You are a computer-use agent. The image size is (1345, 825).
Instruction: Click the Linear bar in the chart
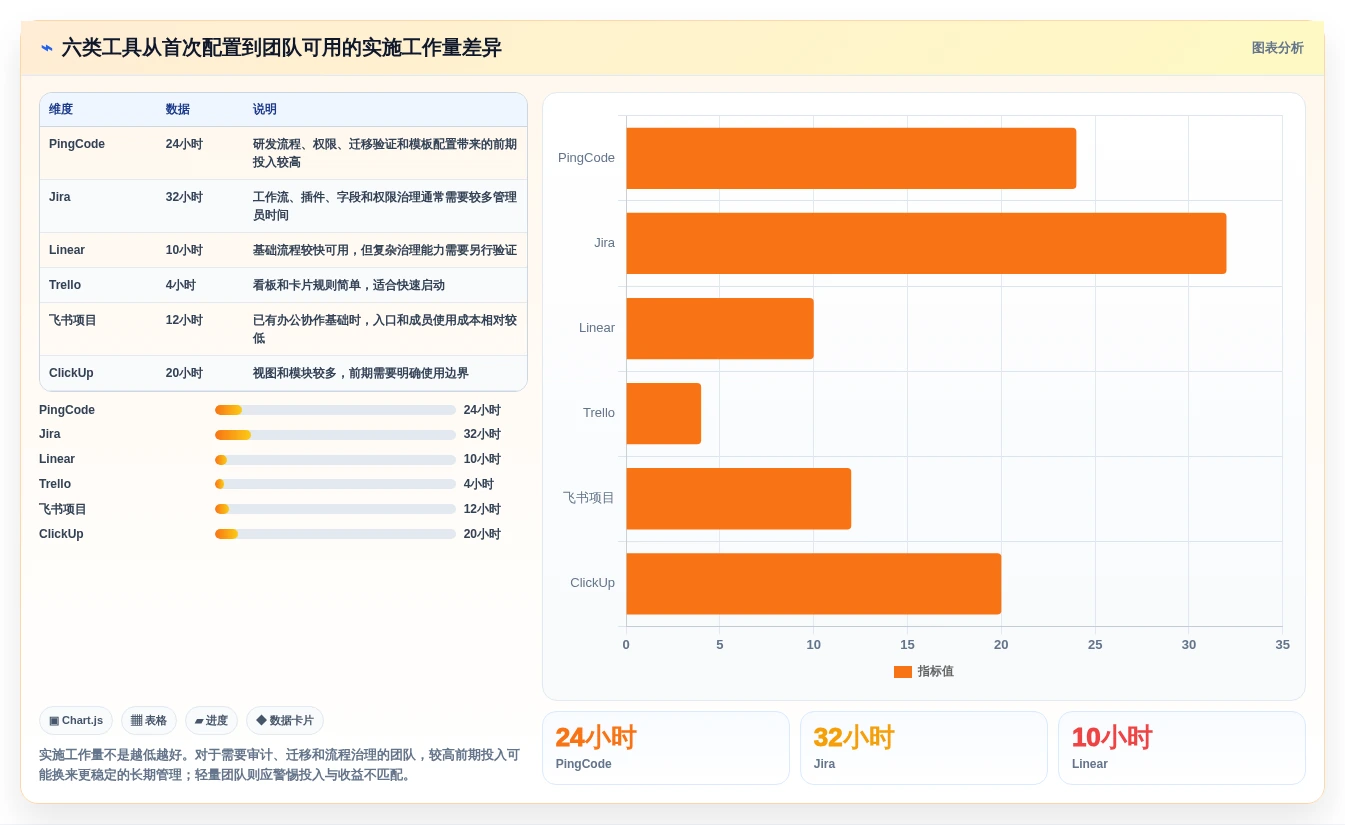click(720, 328)
